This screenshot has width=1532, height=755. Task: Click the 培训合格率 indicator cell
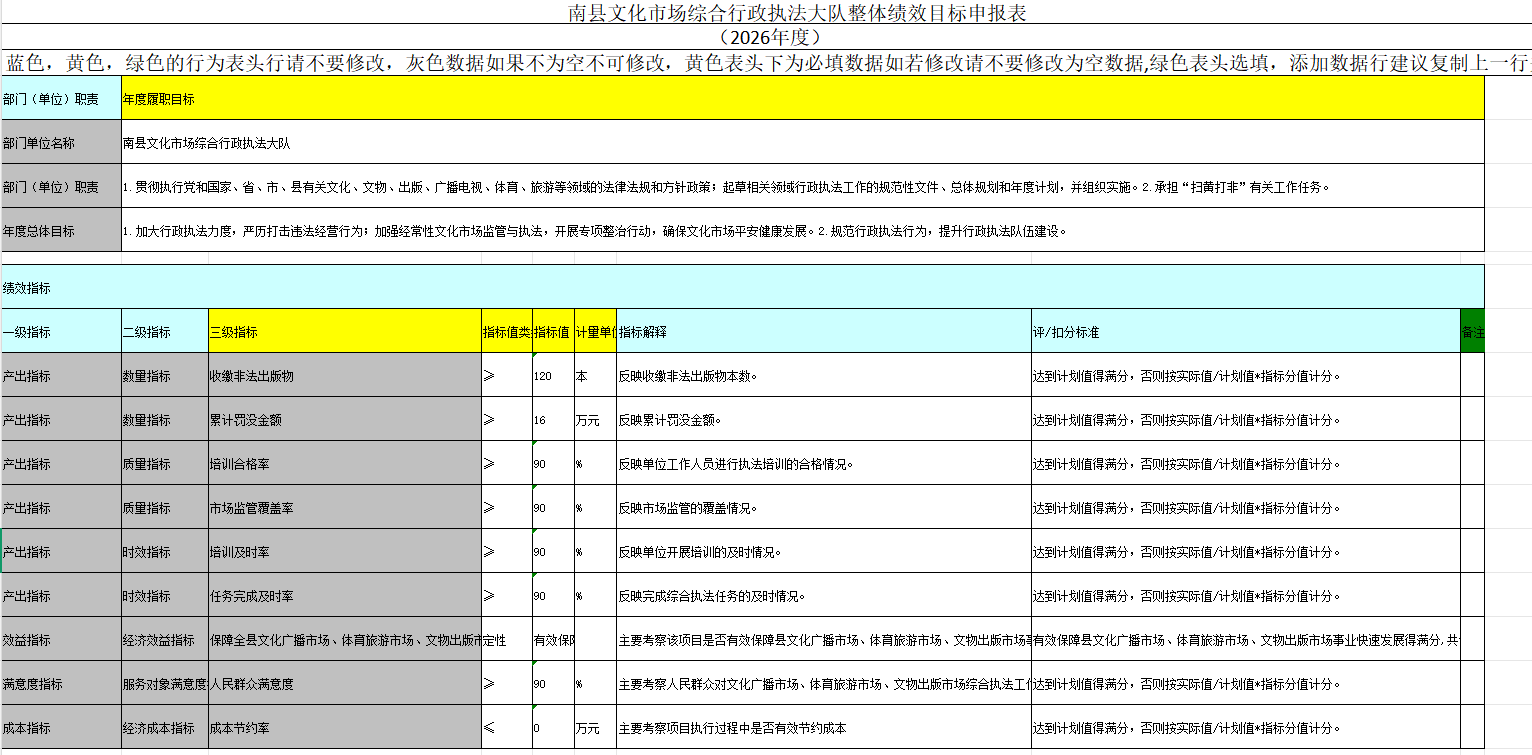click(344, 464)
